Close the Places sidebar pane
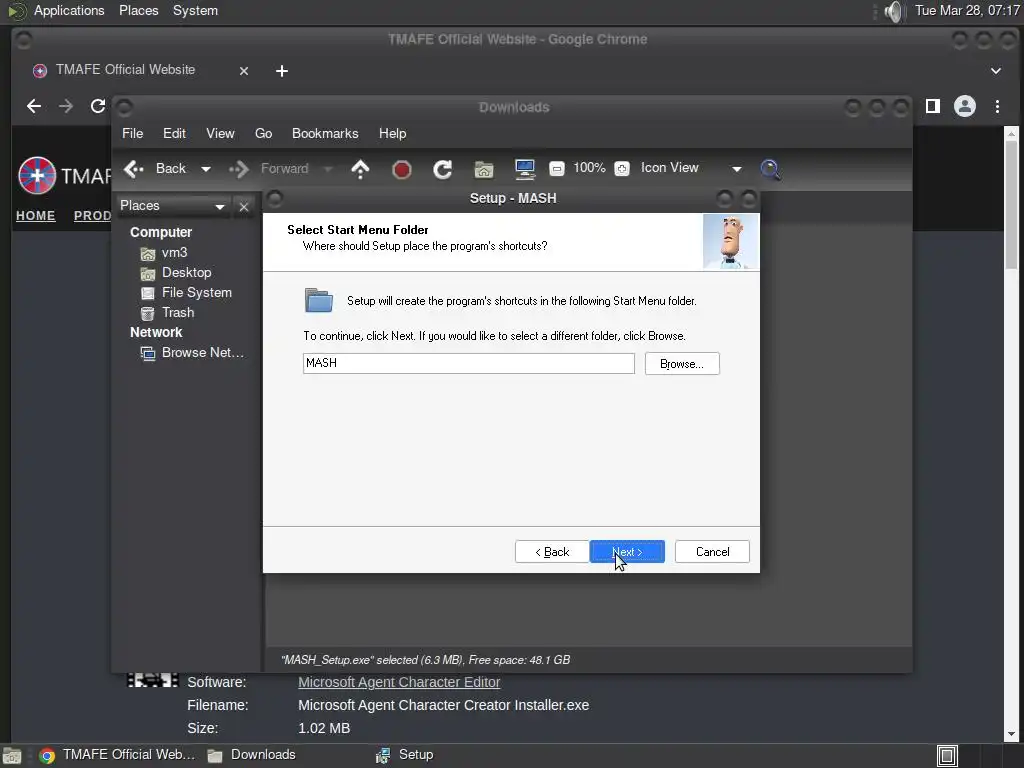 coord(244,206)
